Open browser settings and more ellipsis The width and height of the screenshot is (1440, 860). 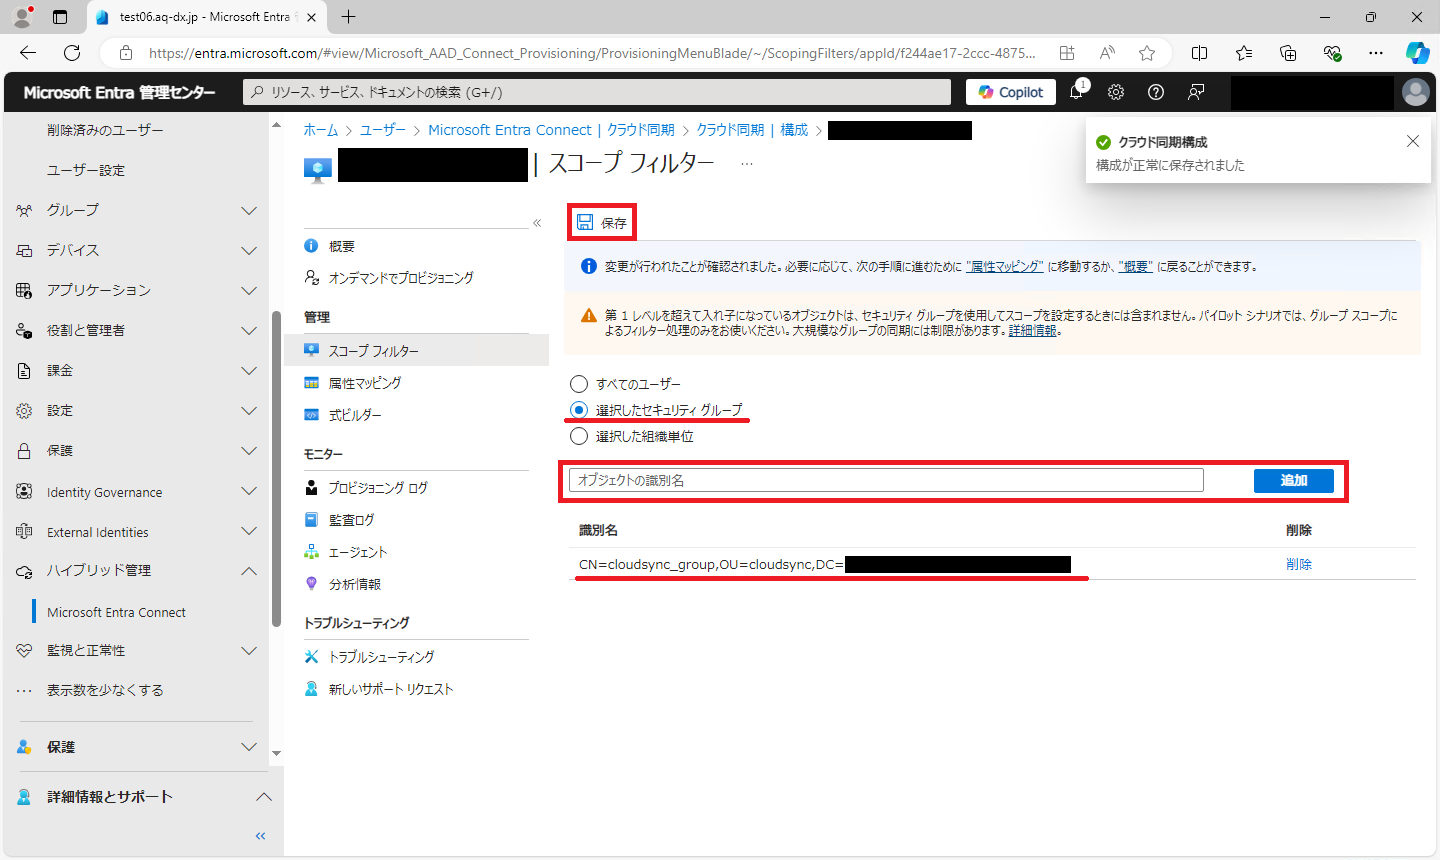(1376, 53)
